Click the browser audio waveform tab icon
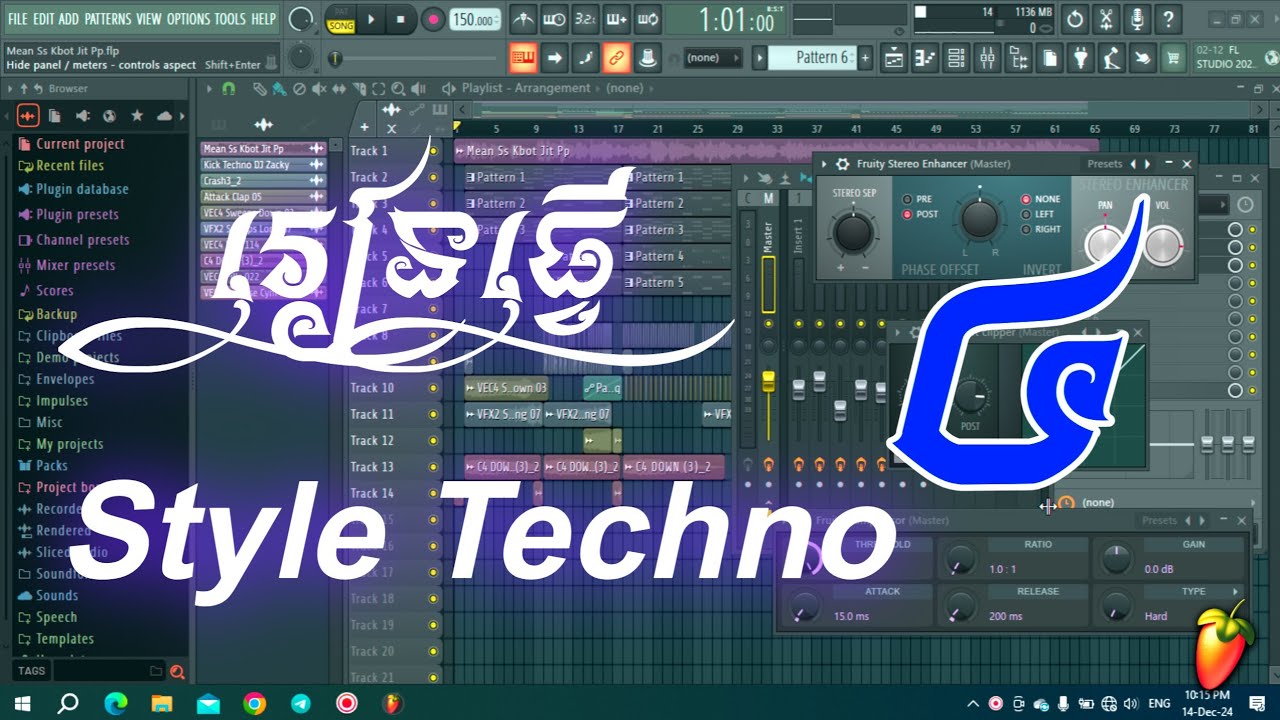 coord(28,116)
